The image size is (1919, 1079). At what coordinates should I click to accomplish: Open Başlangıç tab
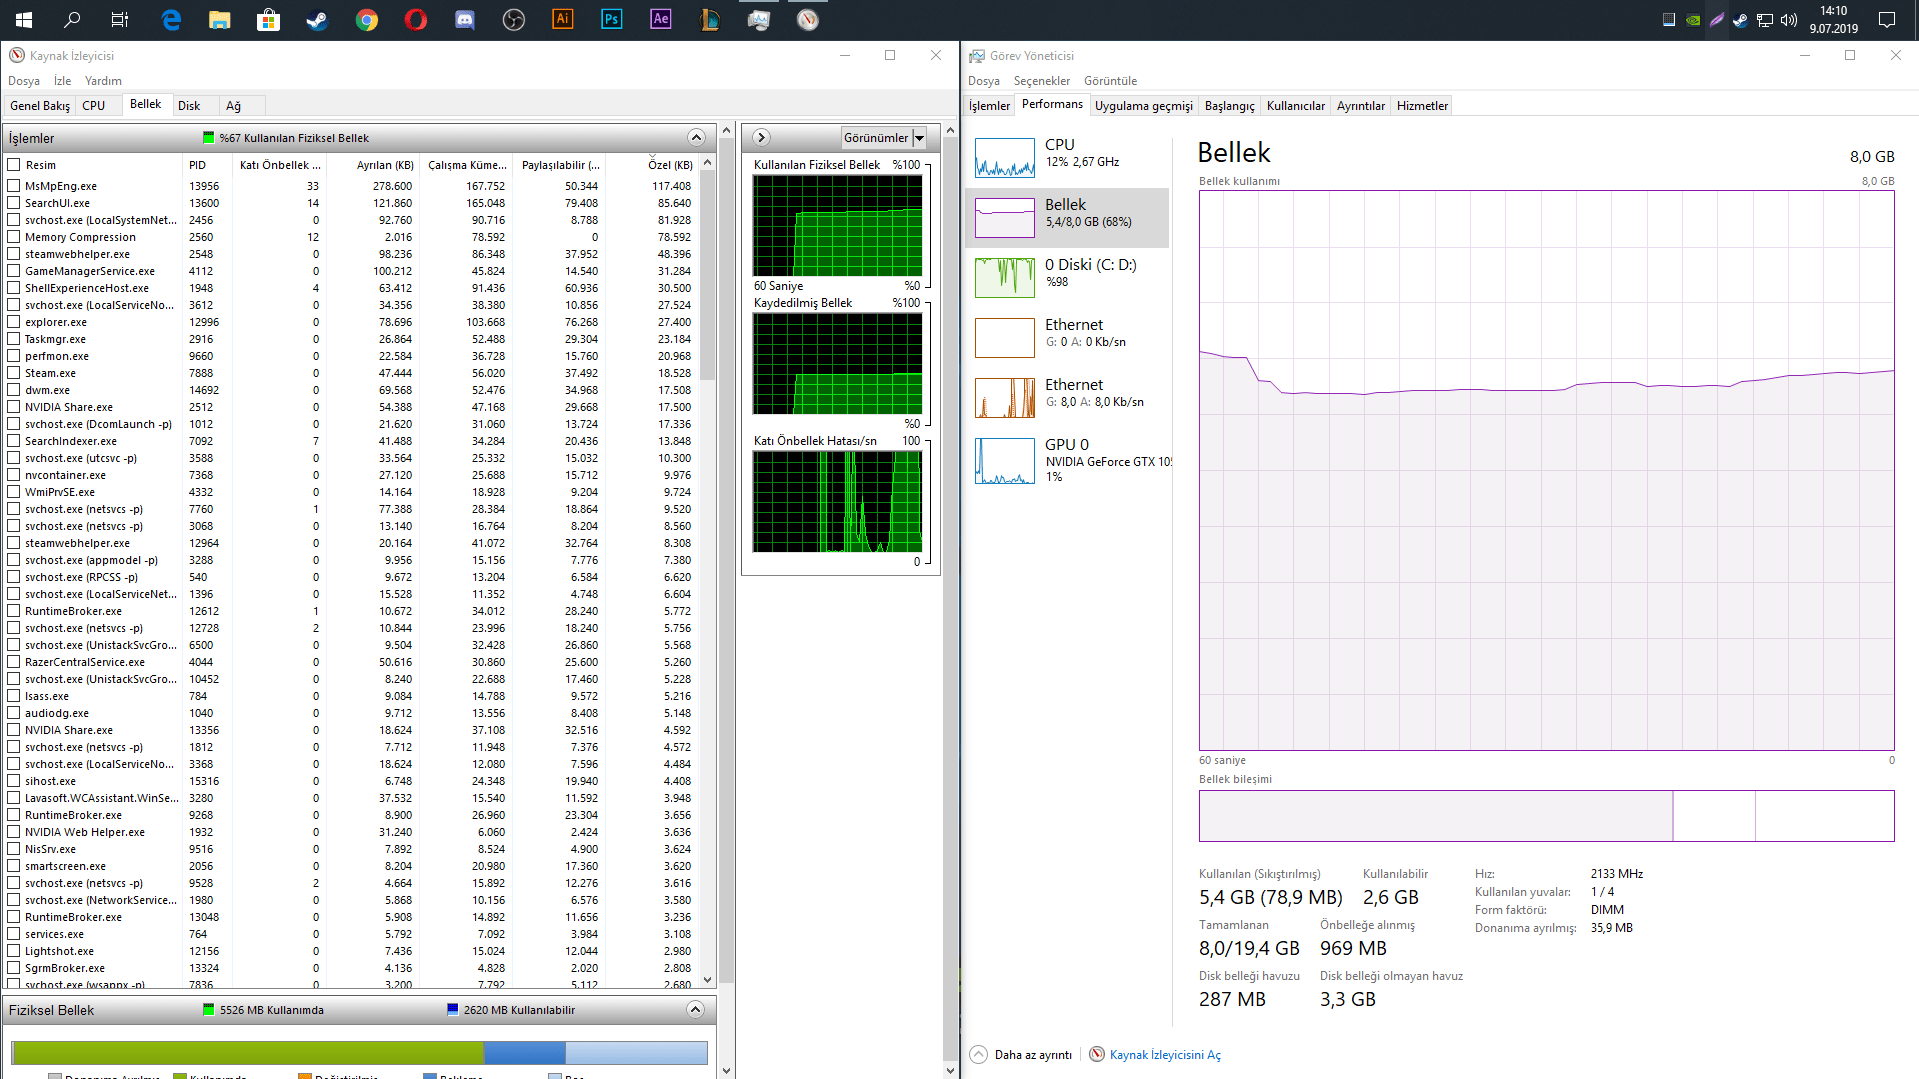1230,106
